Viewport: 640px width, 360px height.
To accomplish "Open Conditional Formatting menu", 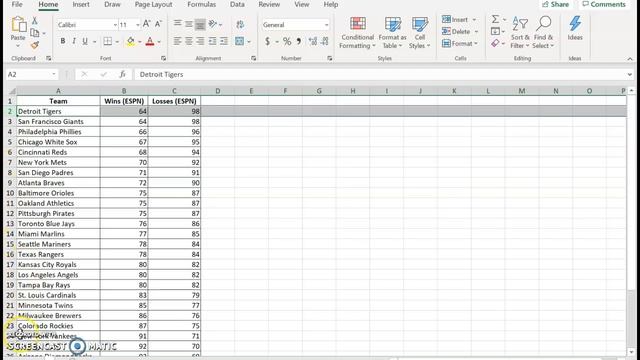I will [358, 33].
